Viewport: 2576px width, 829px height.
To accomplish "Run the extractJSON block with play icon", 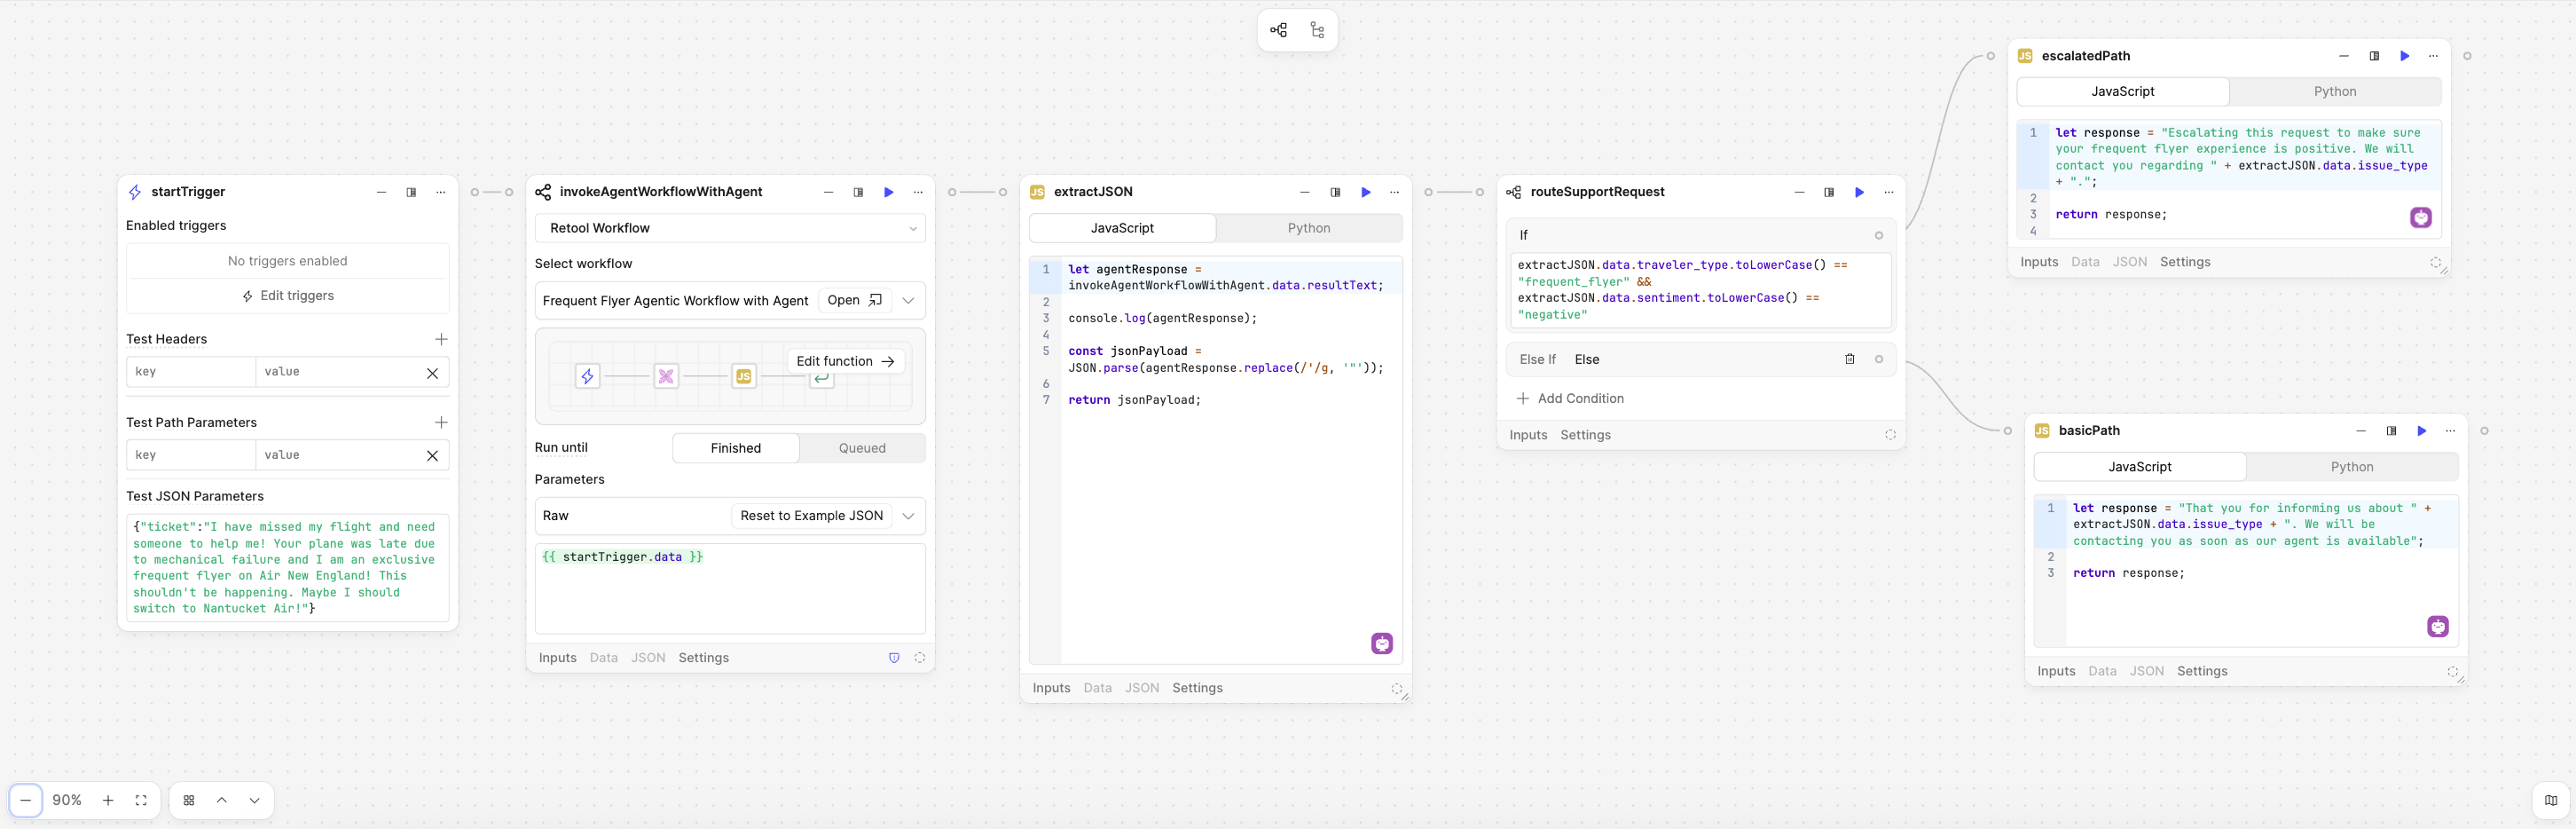I will 1365,192.
